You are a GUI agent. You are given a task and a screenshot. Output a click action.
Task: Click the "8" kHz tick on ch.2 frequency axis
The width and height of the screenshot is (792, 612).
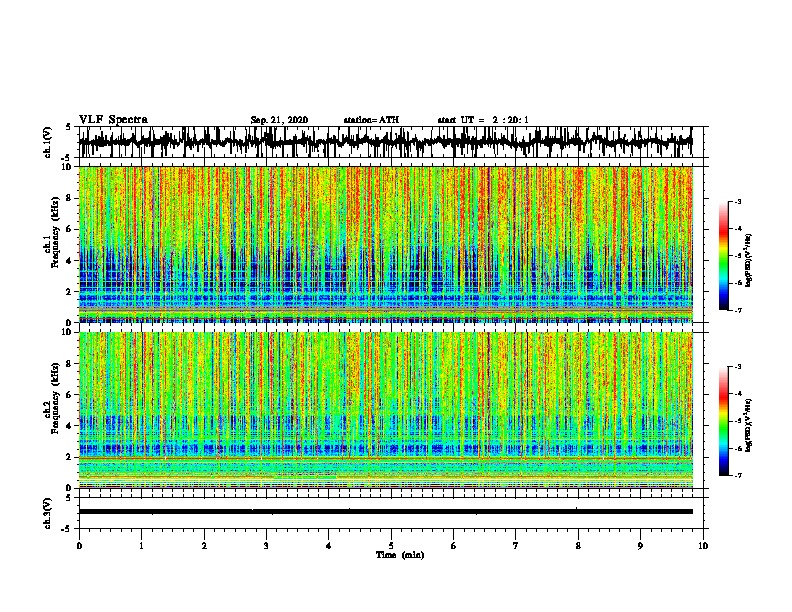tap(70, 364)
